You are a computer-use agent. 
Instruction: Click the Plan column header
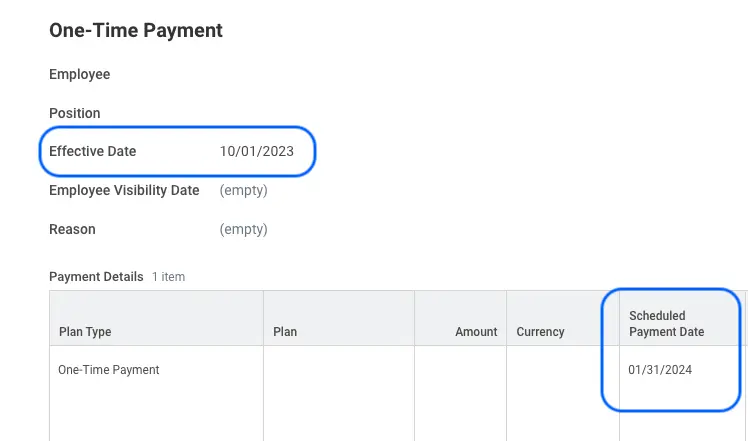(x=285, y=331)
